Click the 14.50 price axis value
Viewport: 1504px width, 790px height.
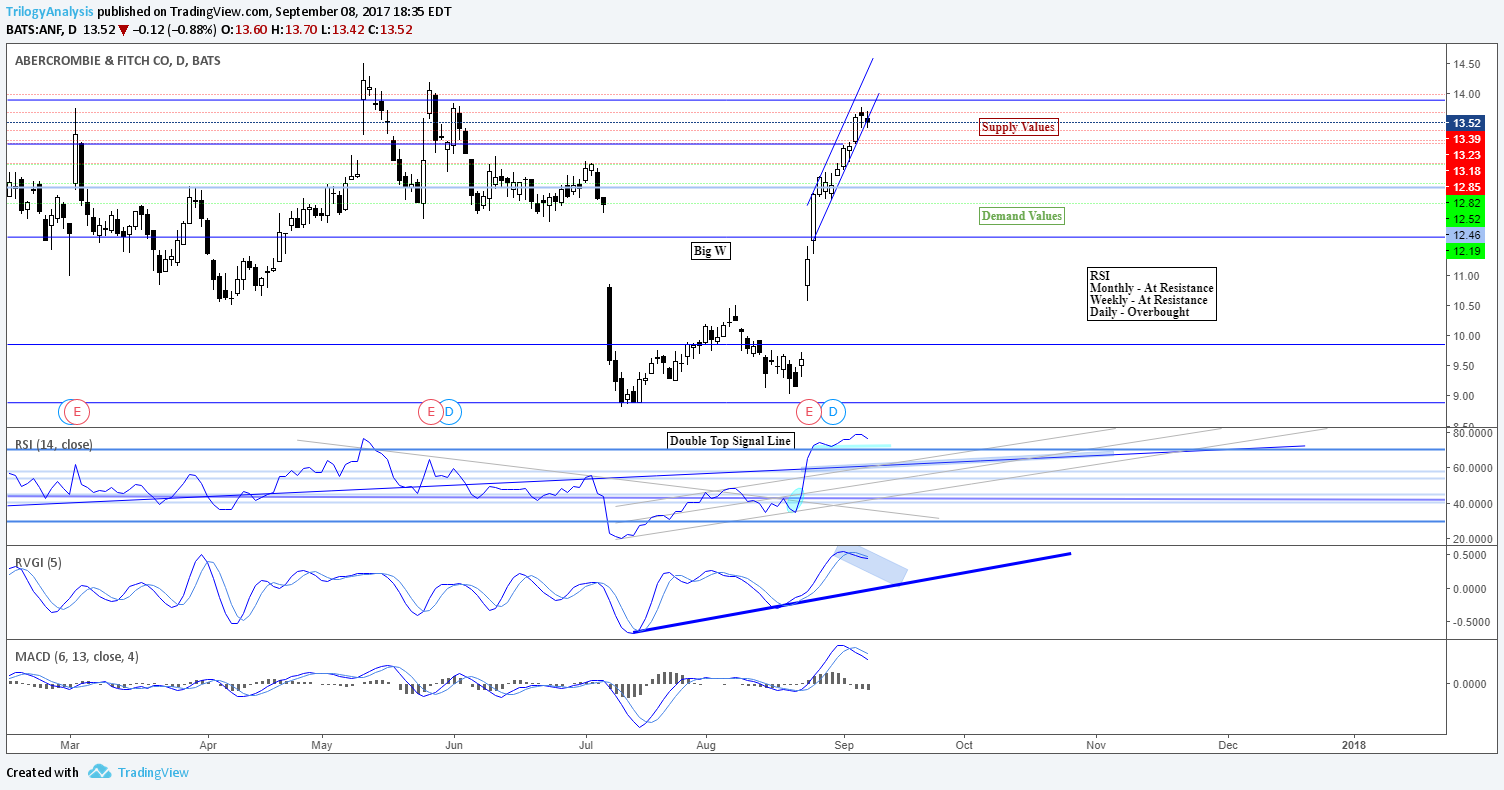pos(1466,64)
